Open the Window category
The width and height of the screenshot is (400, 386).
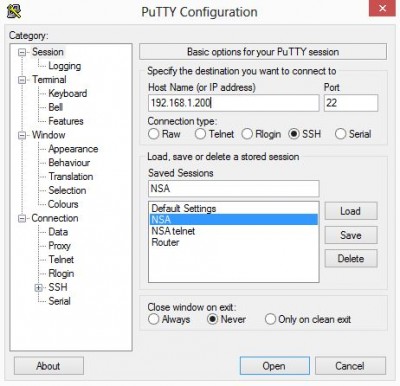pos(48,135)
